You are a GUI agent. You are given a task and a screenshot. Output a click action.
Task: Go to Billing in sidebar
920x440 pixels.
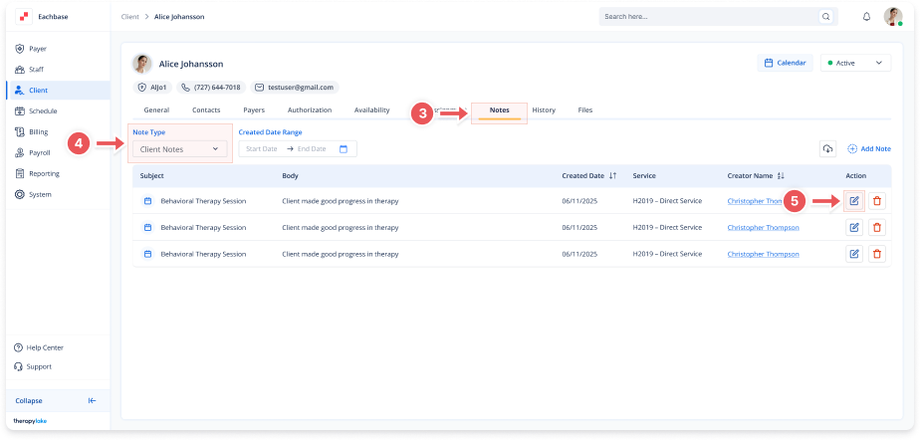38,132
